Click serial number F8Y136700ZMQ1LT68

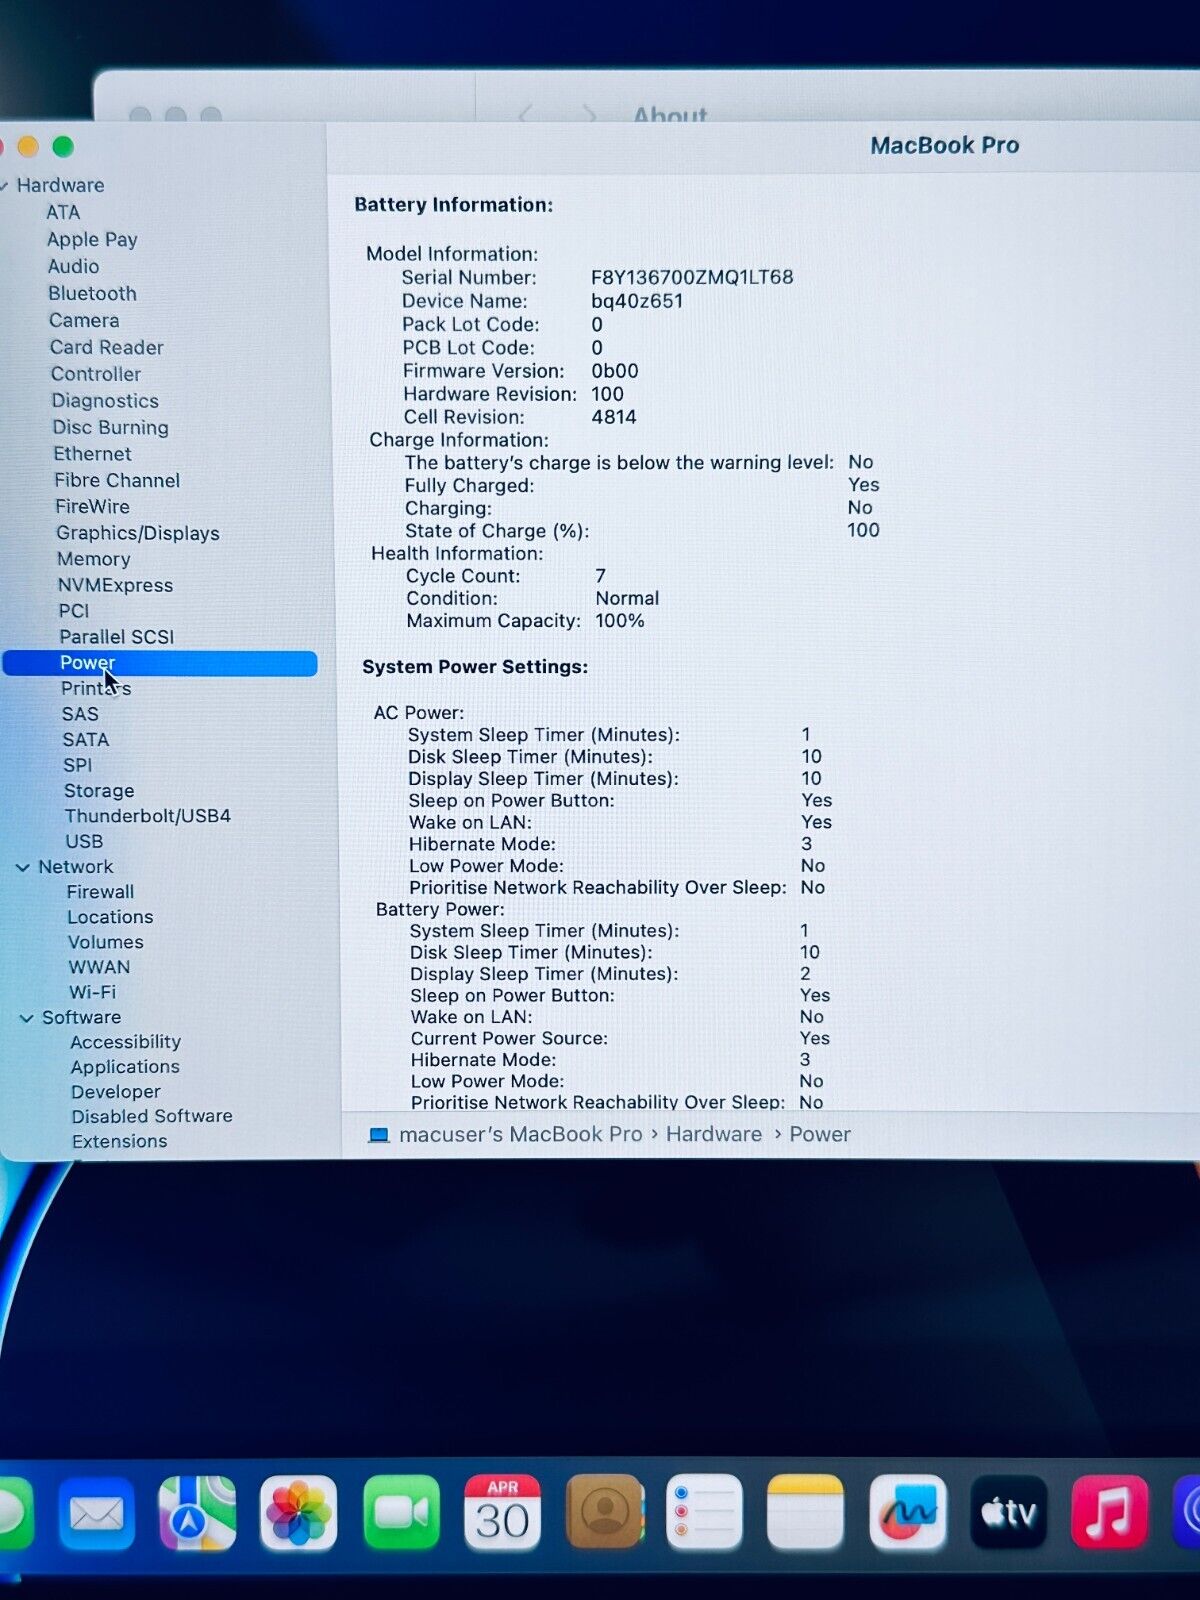(692, 277)
